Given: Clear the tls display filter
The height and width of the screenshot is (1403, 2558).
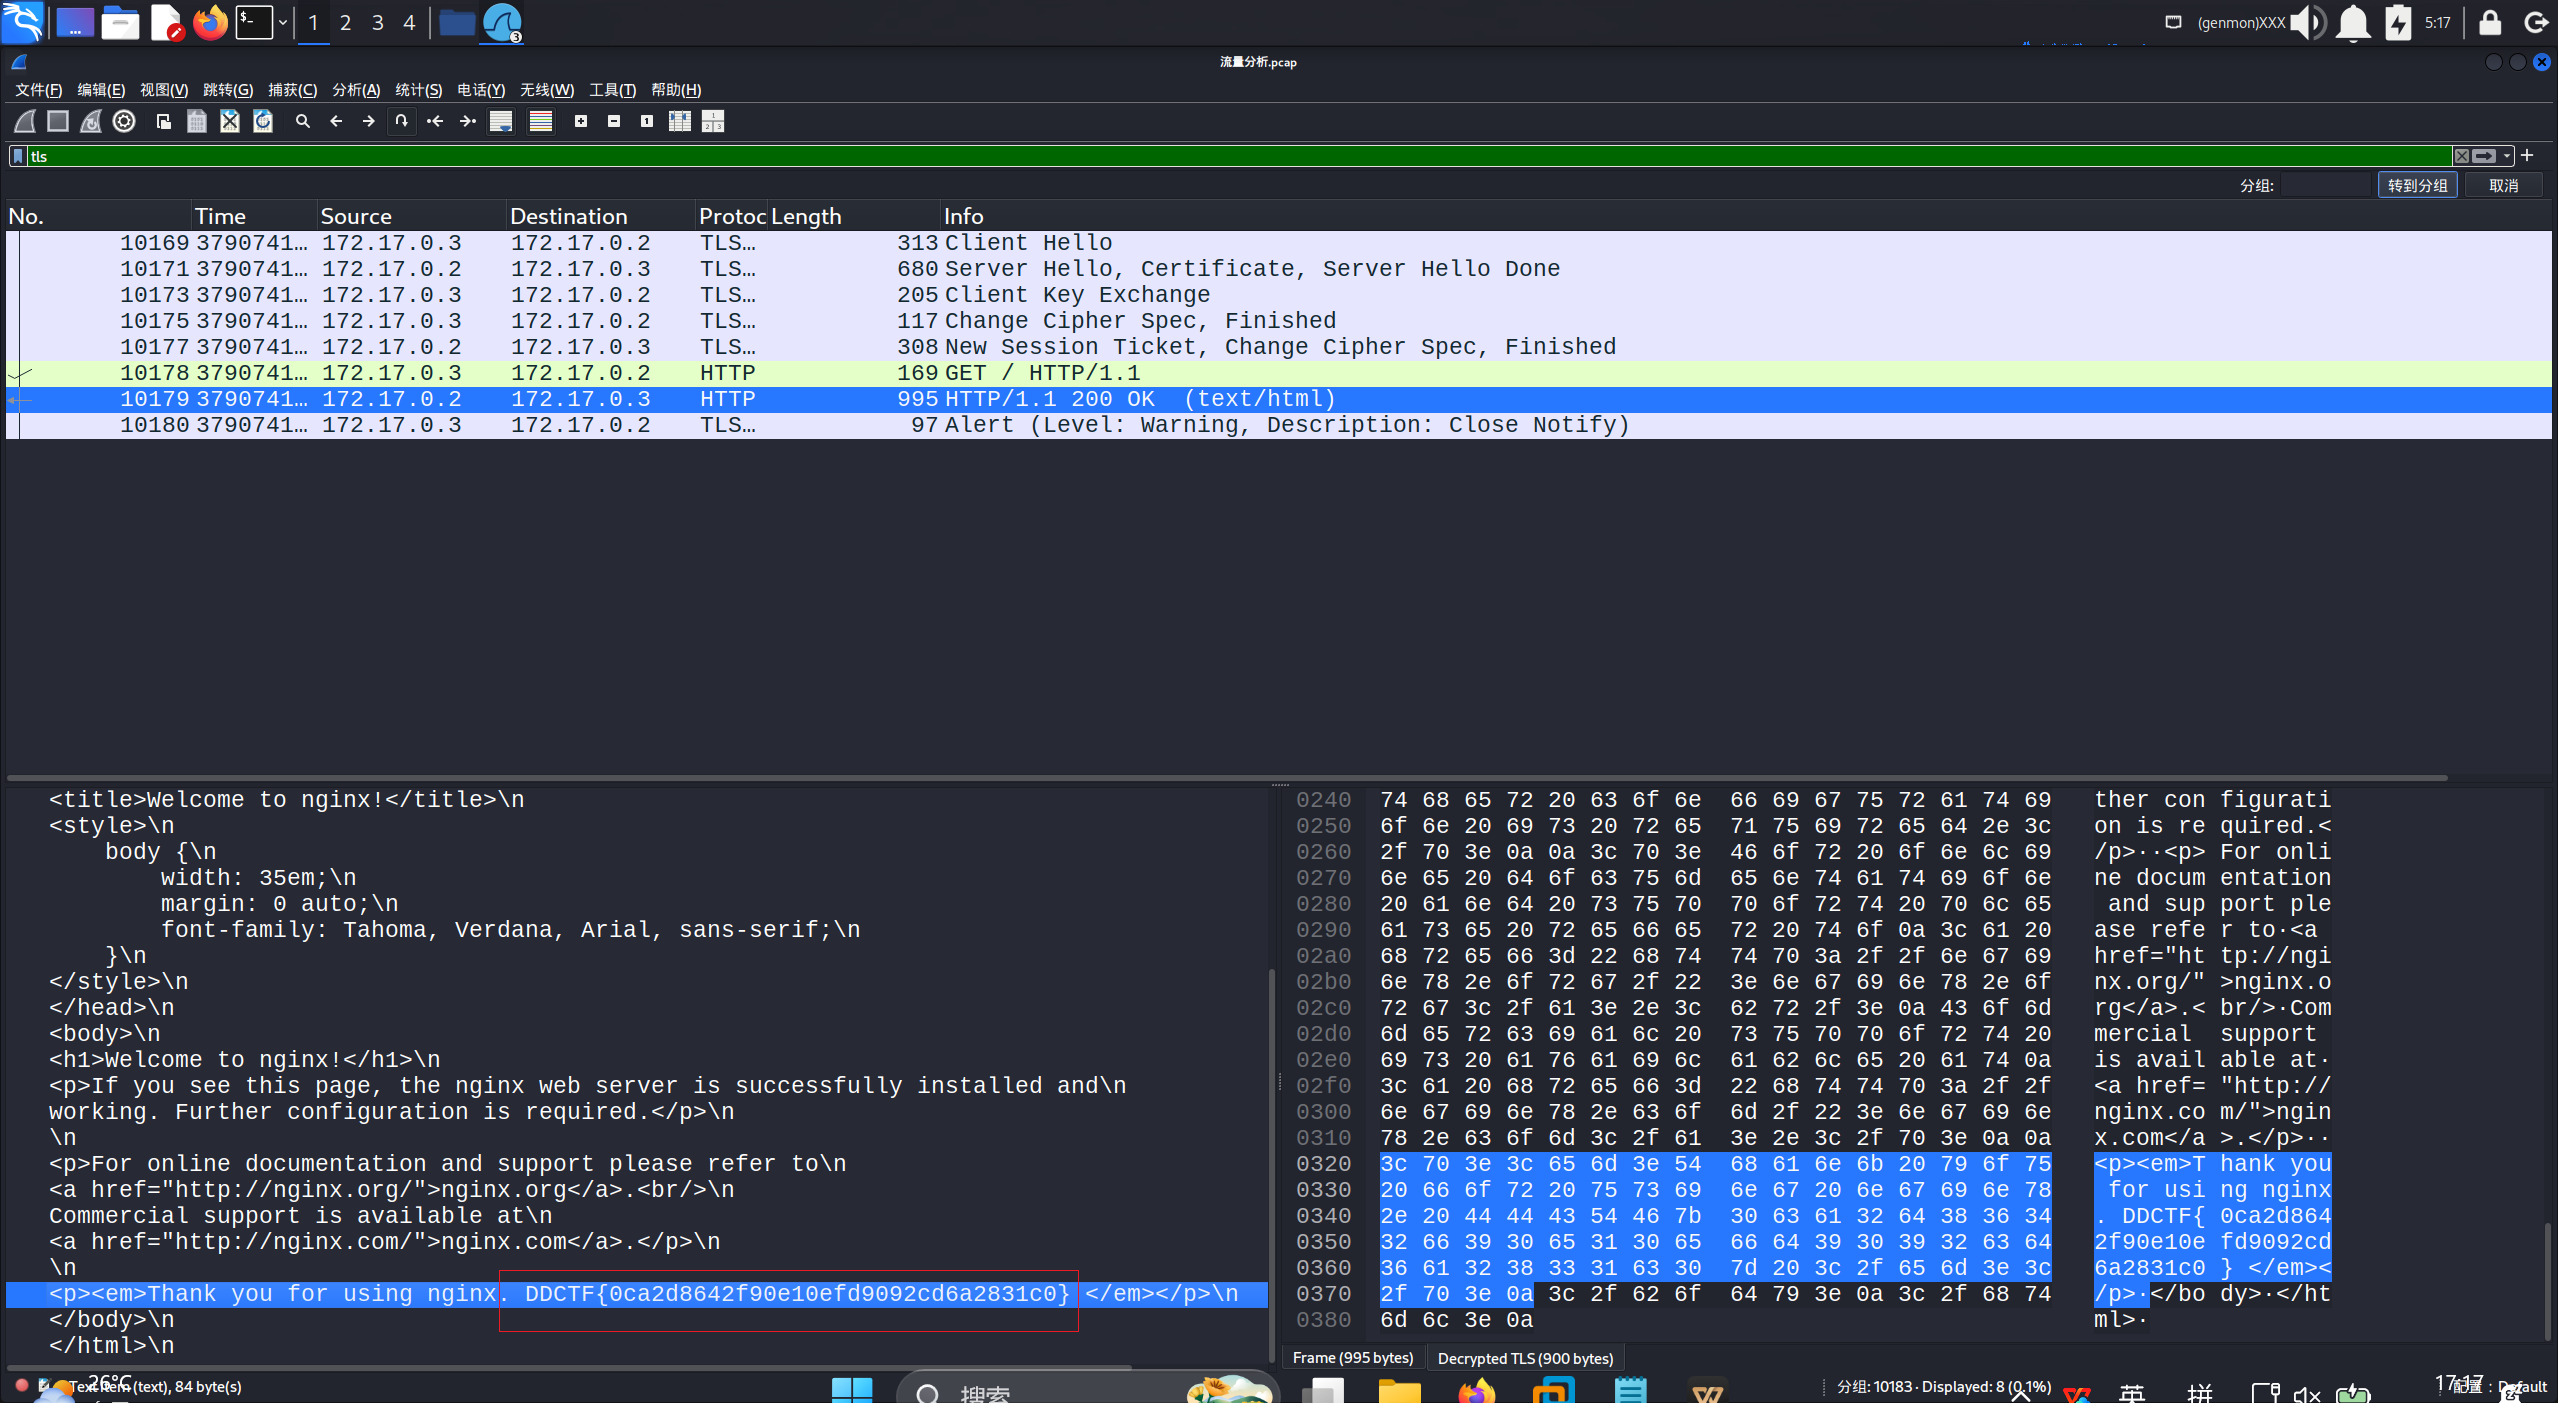Looking at the screenshot, I should 2462,156.
